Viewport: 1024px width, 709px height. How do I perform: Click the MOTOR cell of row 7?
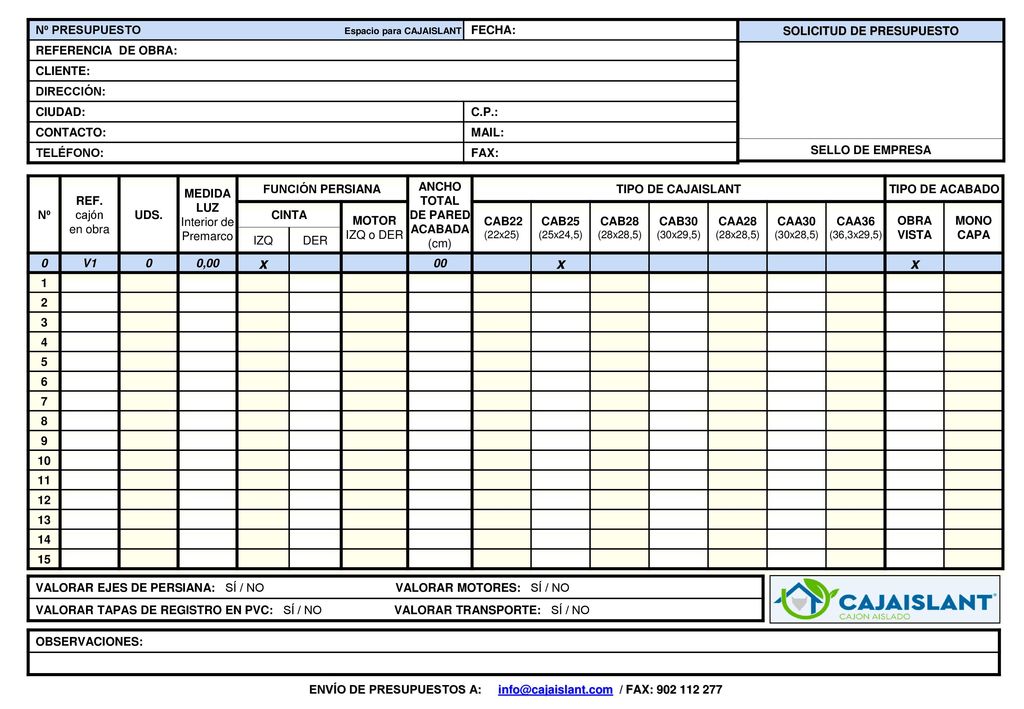[x=374, y=402]
